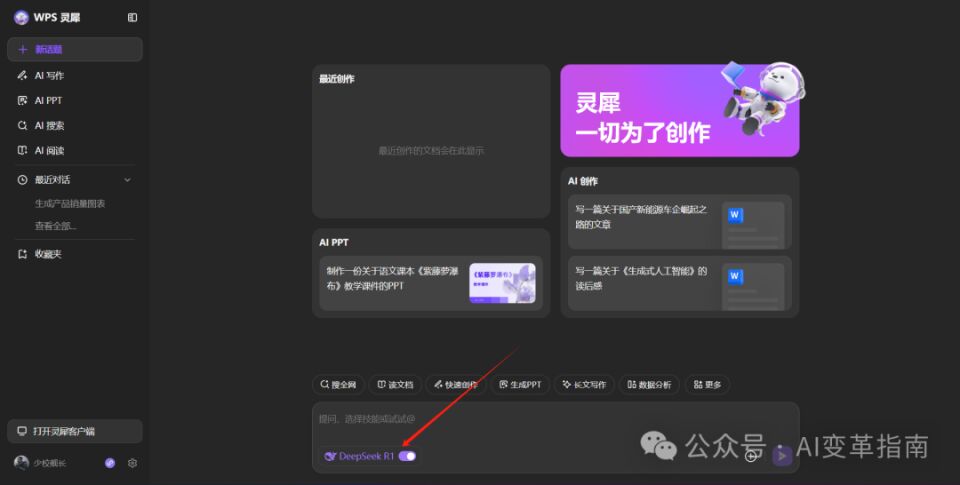This screenshot has height=485, width=960.
Task: Toggle the DeepSeek R1 switch
Action: click(x=407, y=456)
